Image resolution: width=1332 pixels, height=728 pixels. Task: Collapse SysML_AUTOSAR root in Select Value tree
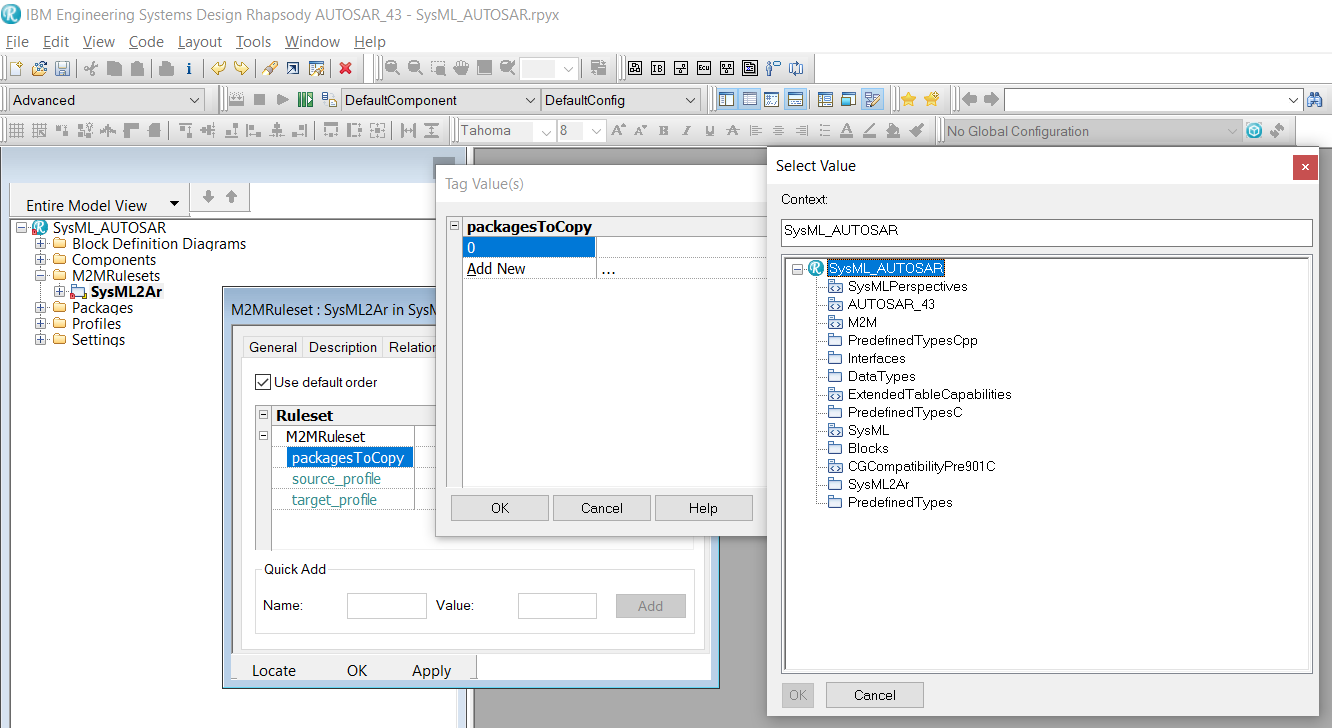tap(797, 269)
